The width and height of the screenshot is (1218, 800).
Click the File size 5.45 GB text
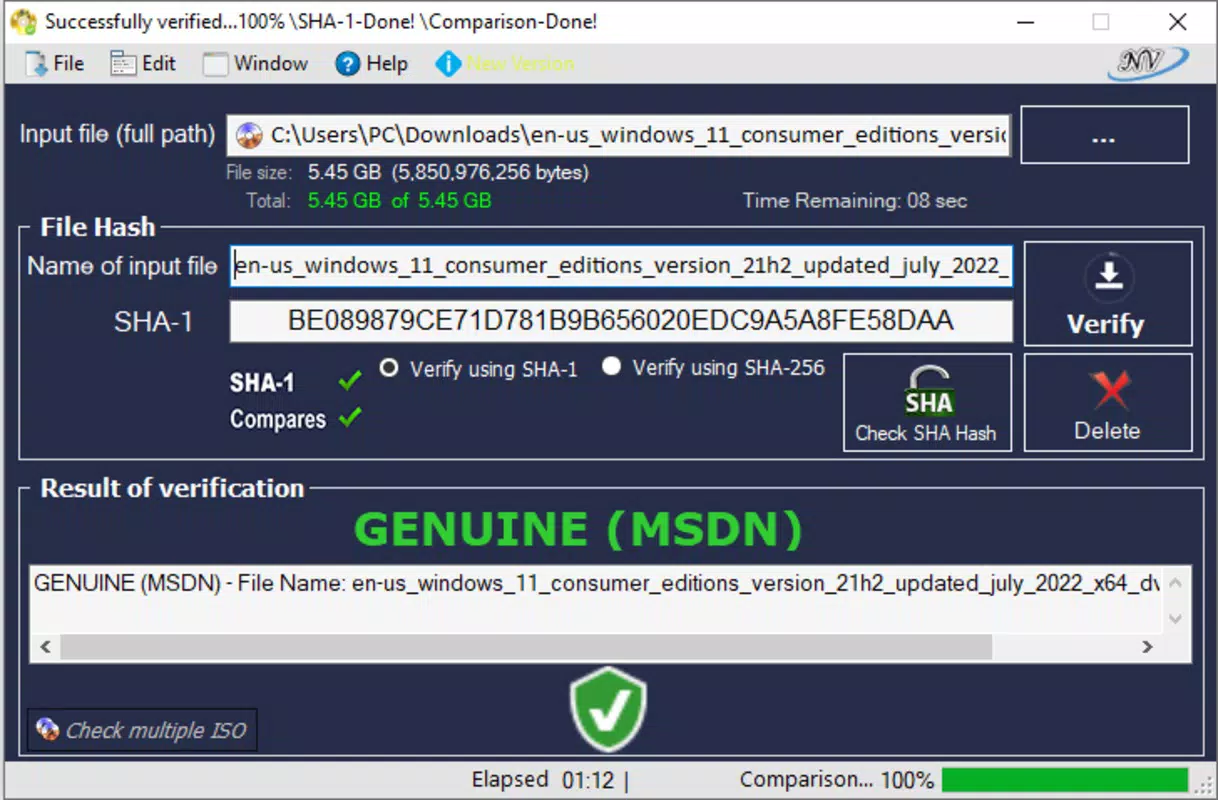(448, 172)
